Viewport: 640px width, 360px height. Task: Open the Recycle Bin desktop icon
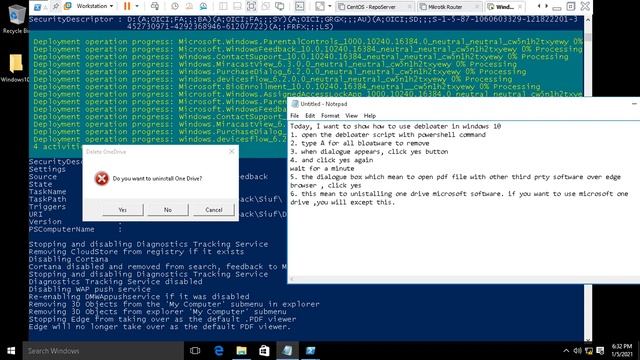[x=15, y=18]
